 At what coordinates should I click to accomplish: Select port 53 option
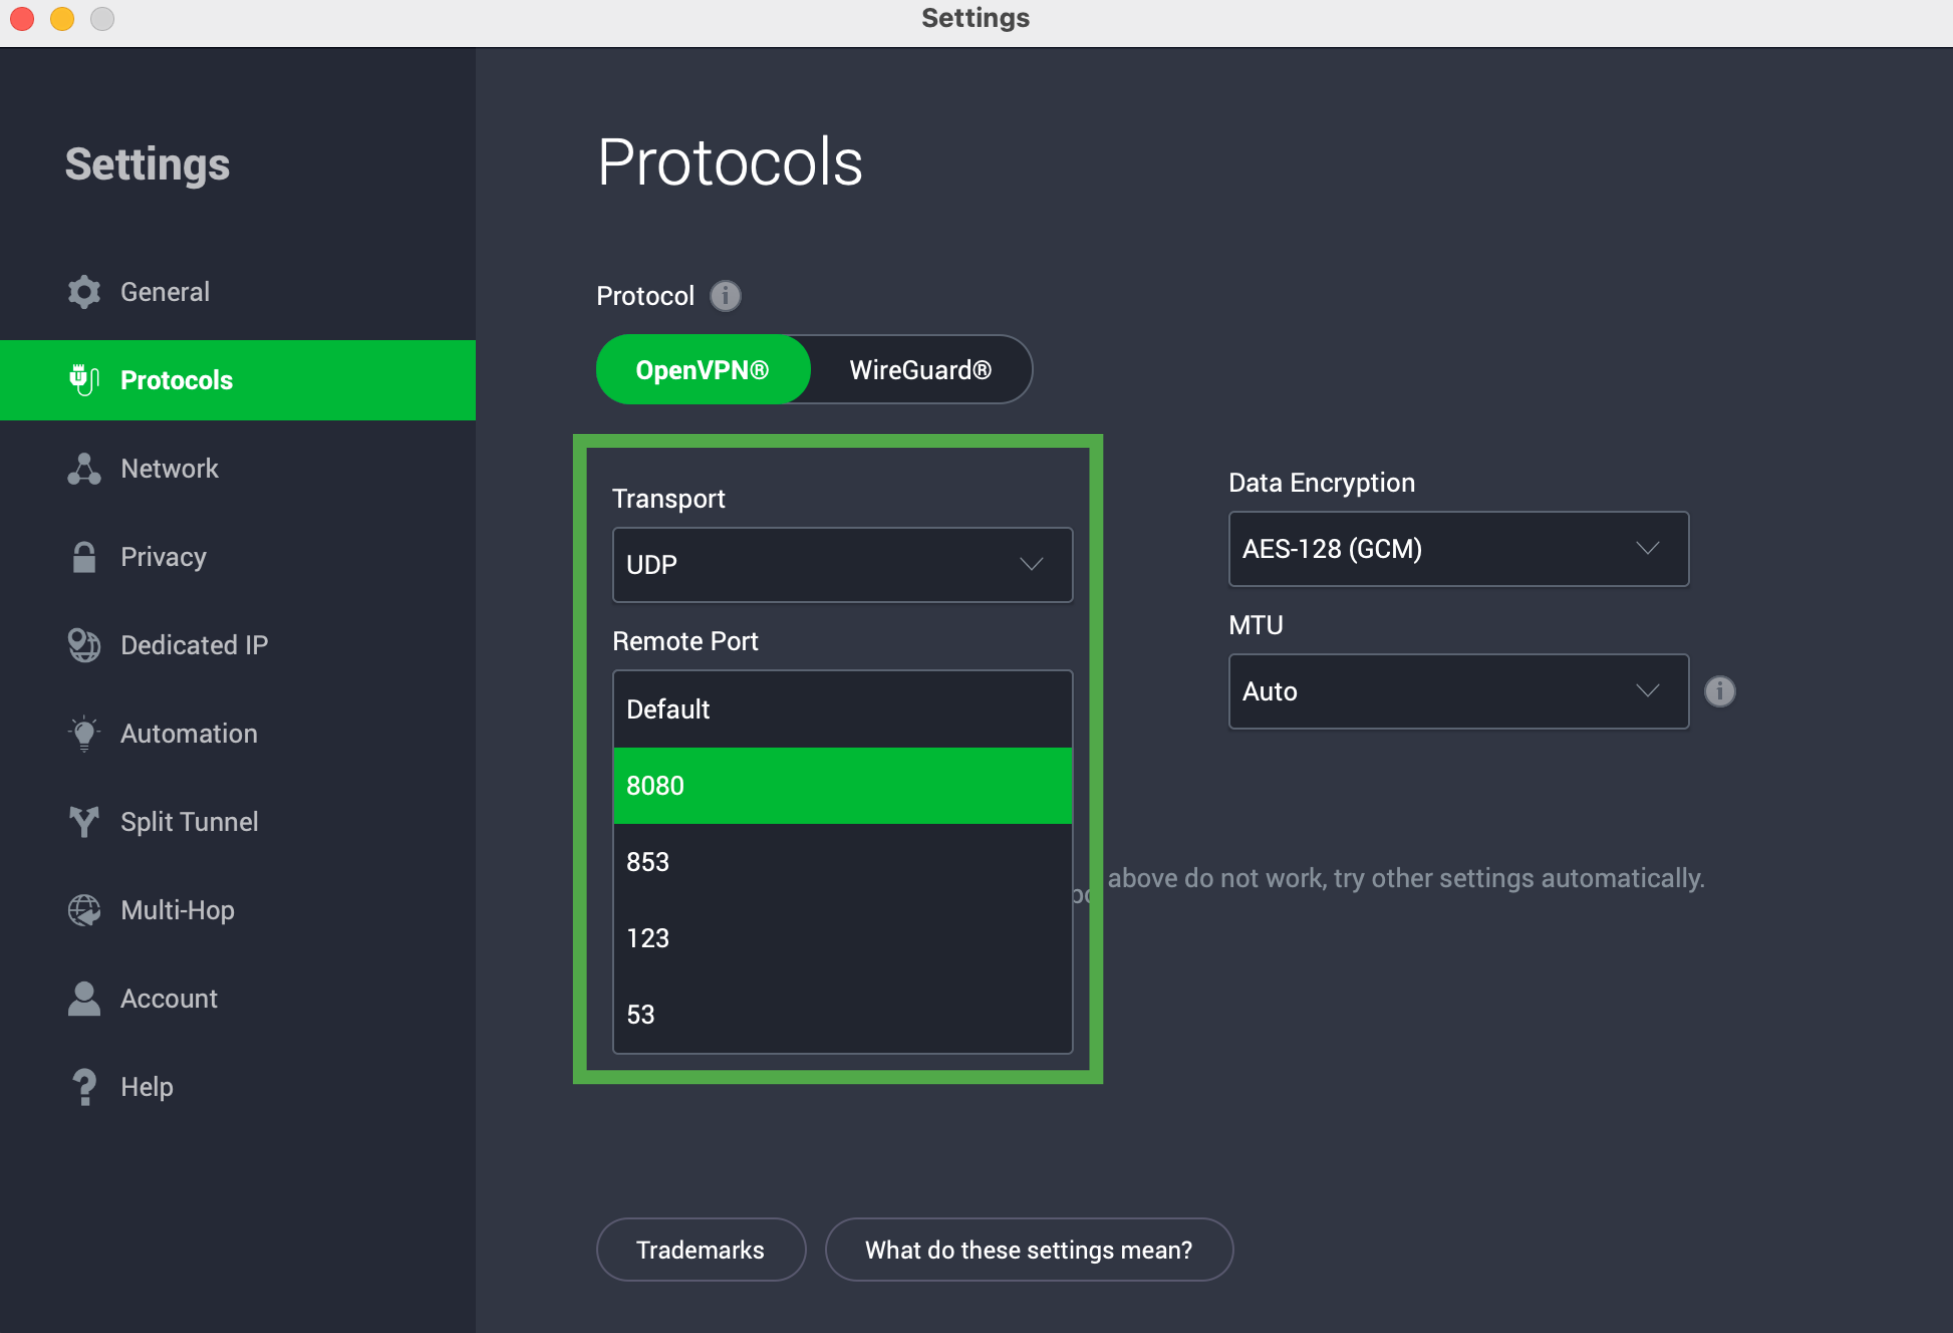point(842,1014)
